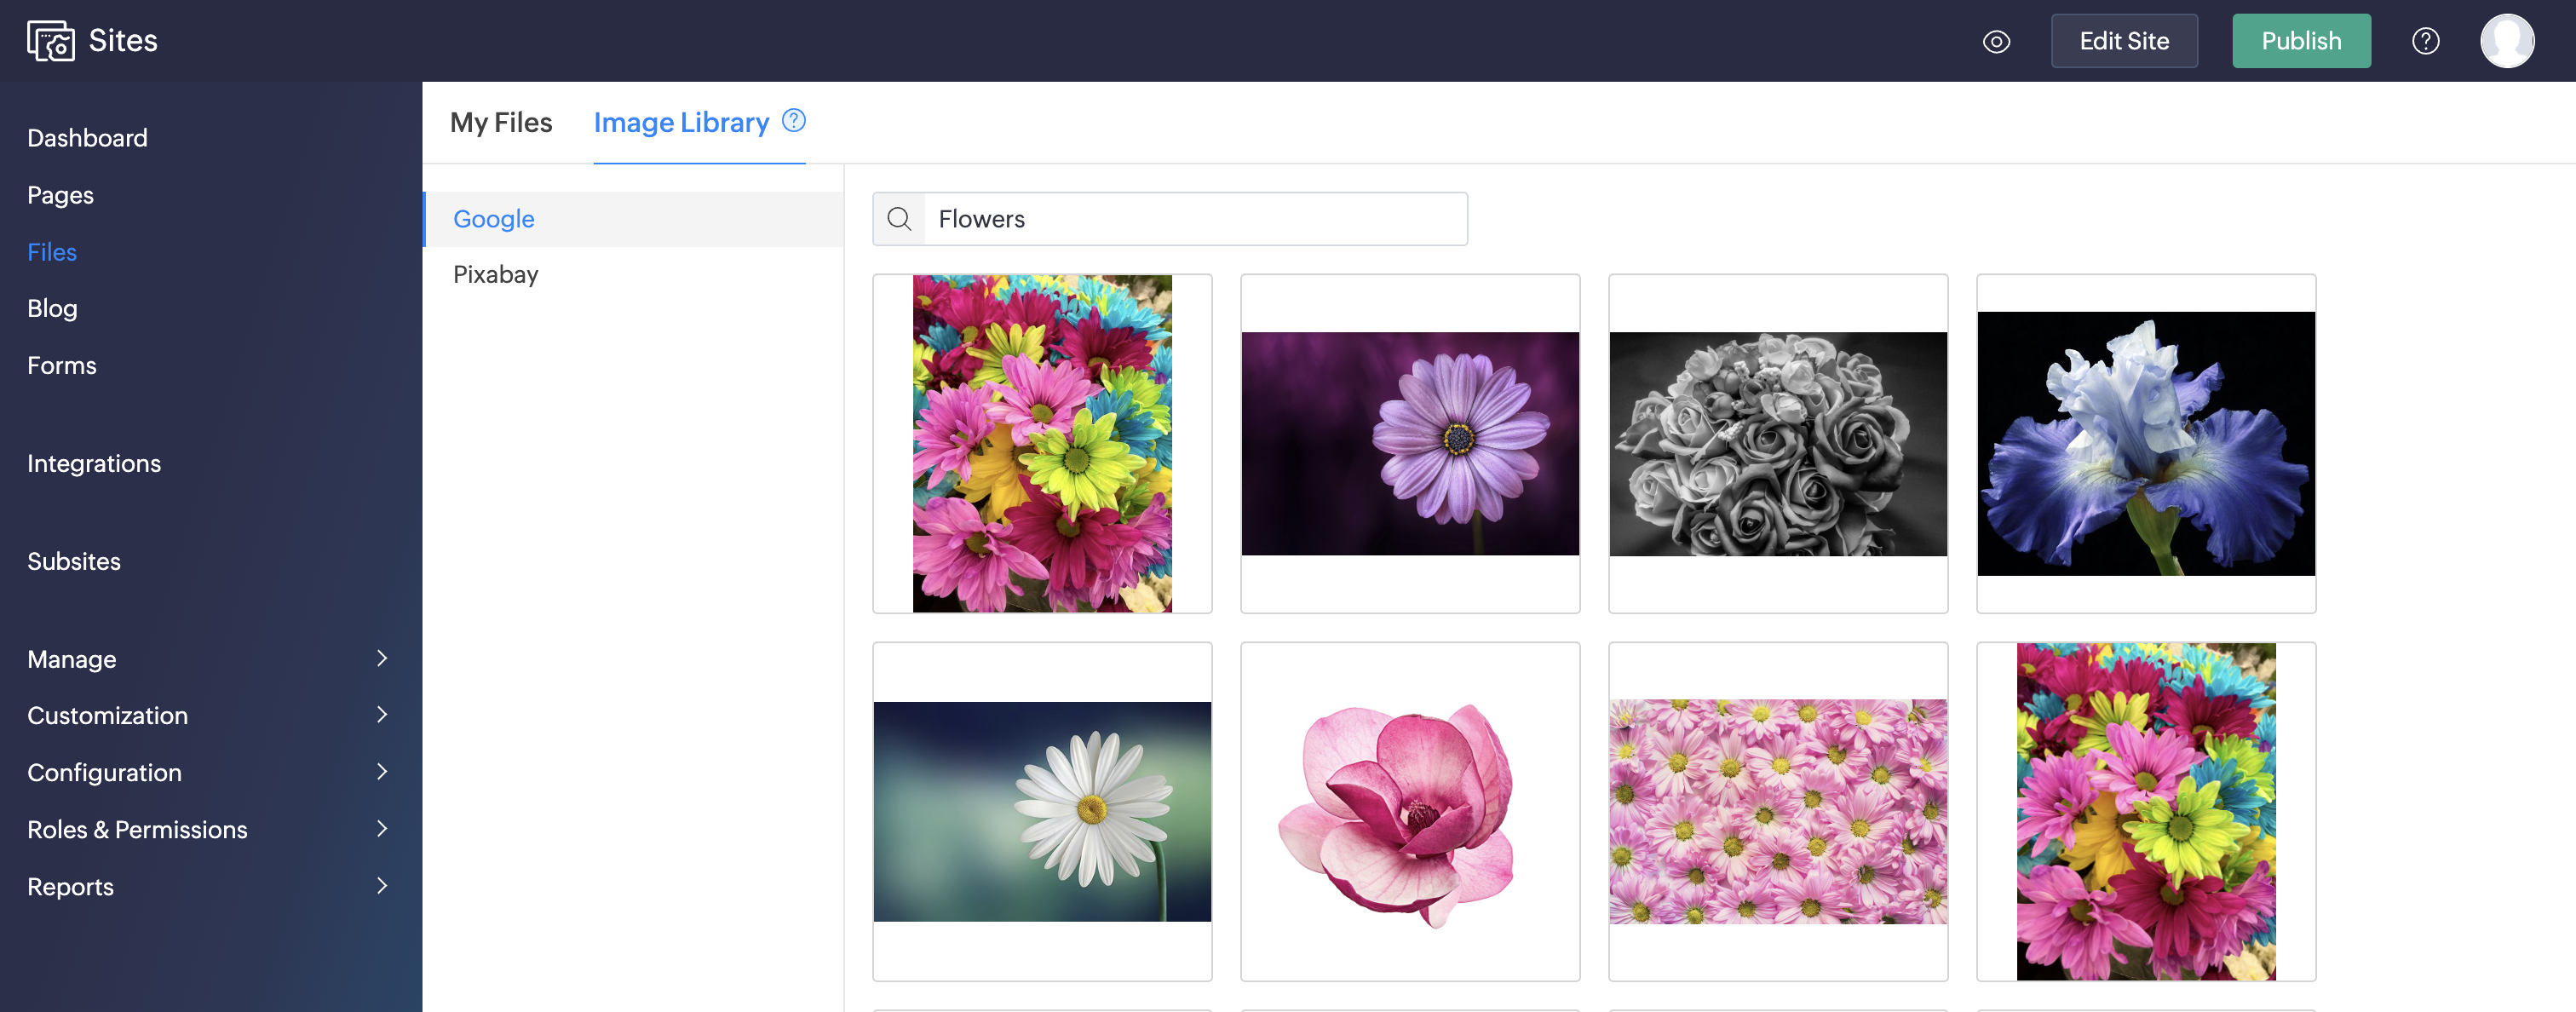
Task: Expand the Manage menu chevron
Action: coord(382,658)
